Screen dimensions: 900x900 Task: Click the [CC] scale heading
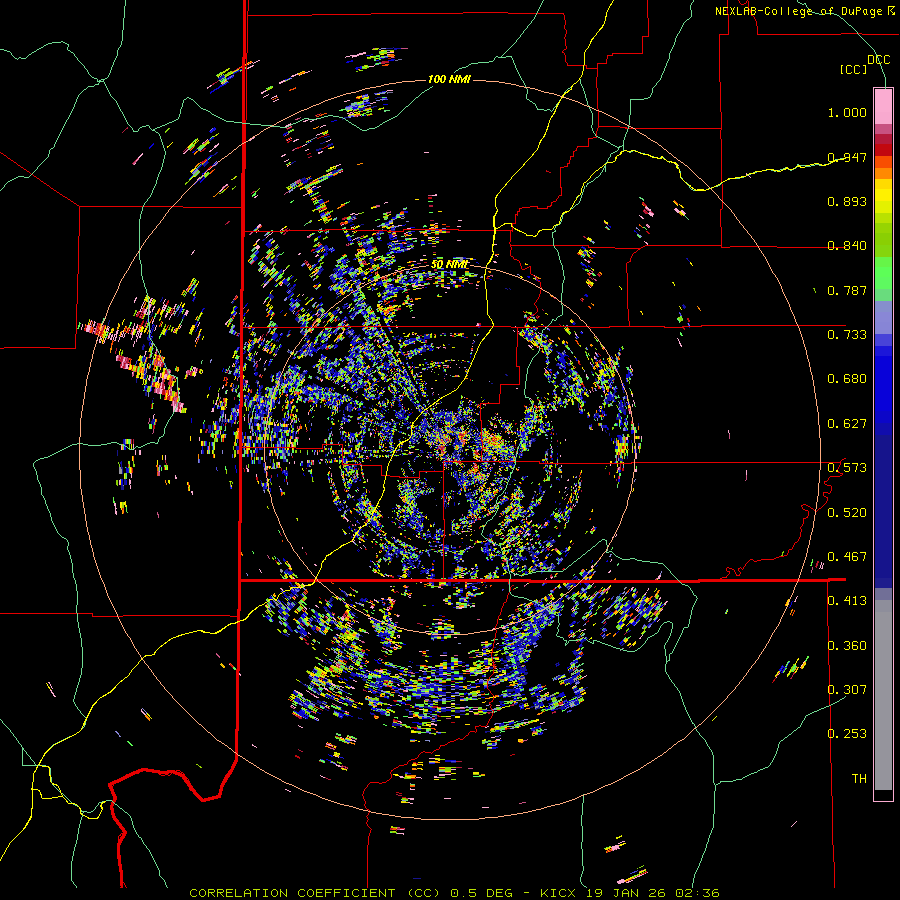[x=854, y=69]
